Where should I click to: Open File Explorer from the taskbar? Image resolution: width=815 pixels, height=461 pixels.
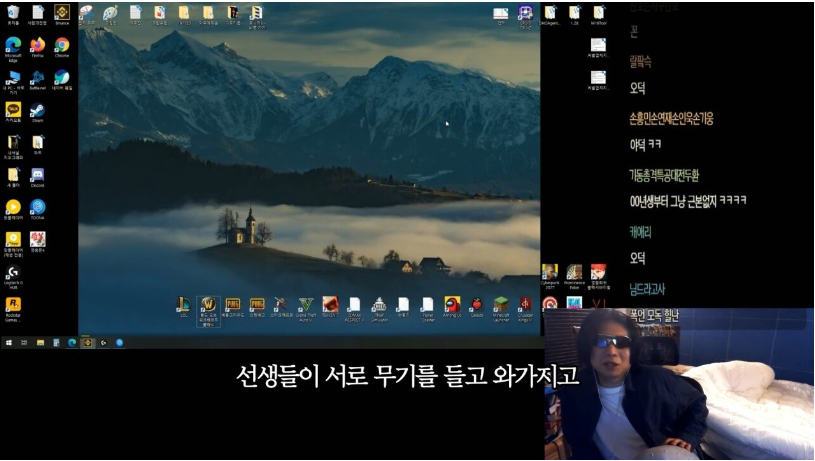(40, 343)
